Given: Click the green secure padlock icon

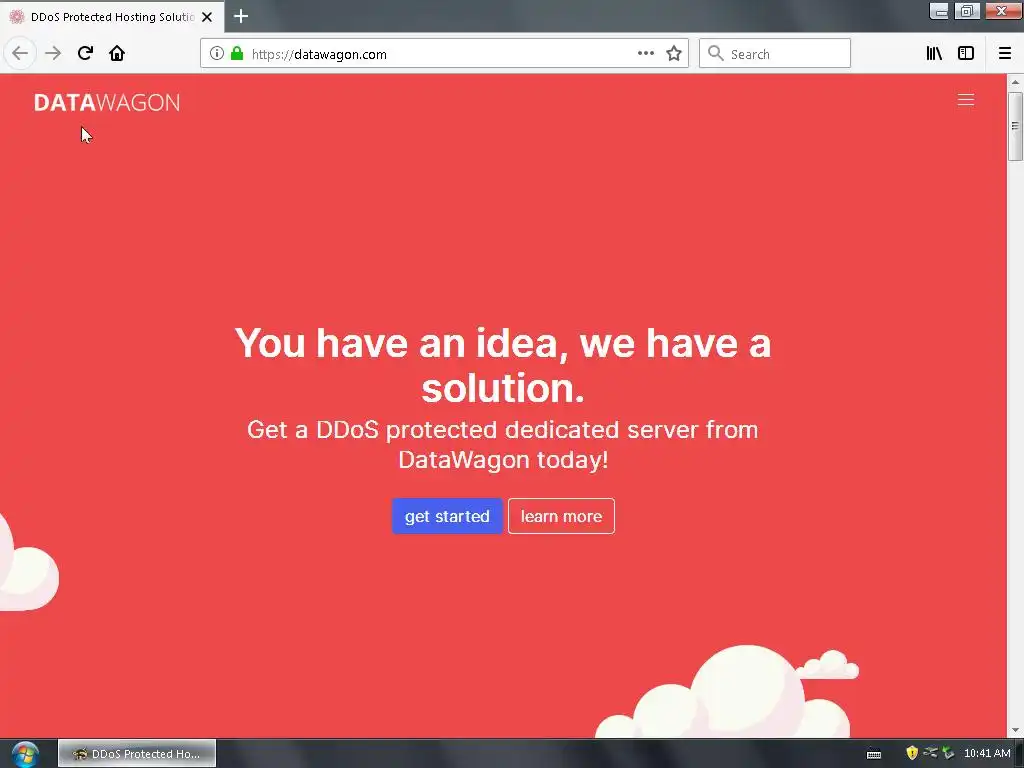Looking at the screenshot, I should pos(237,54).
